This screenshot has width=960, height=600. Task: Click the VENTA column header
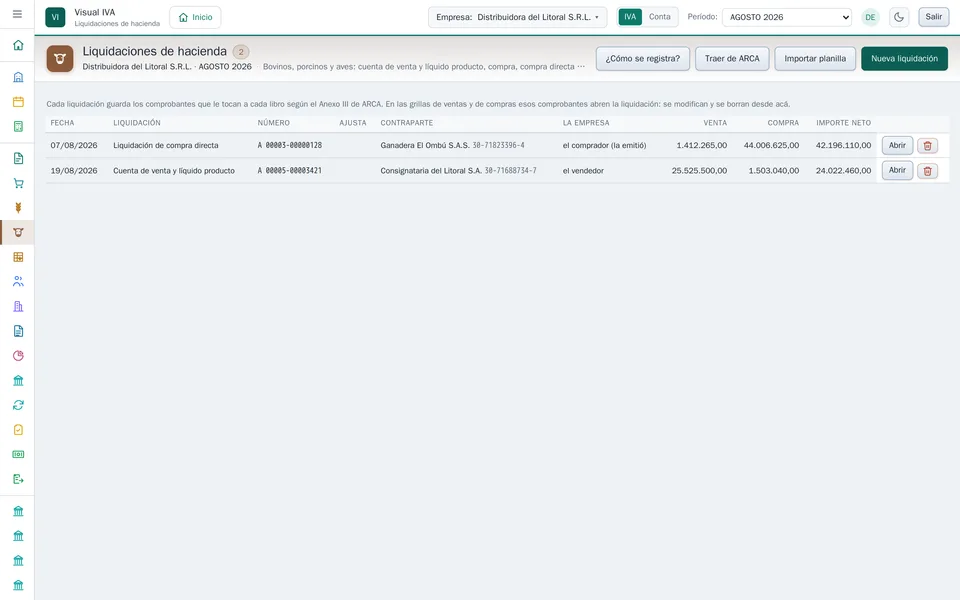pyautogui.click(x=715, y=123)
